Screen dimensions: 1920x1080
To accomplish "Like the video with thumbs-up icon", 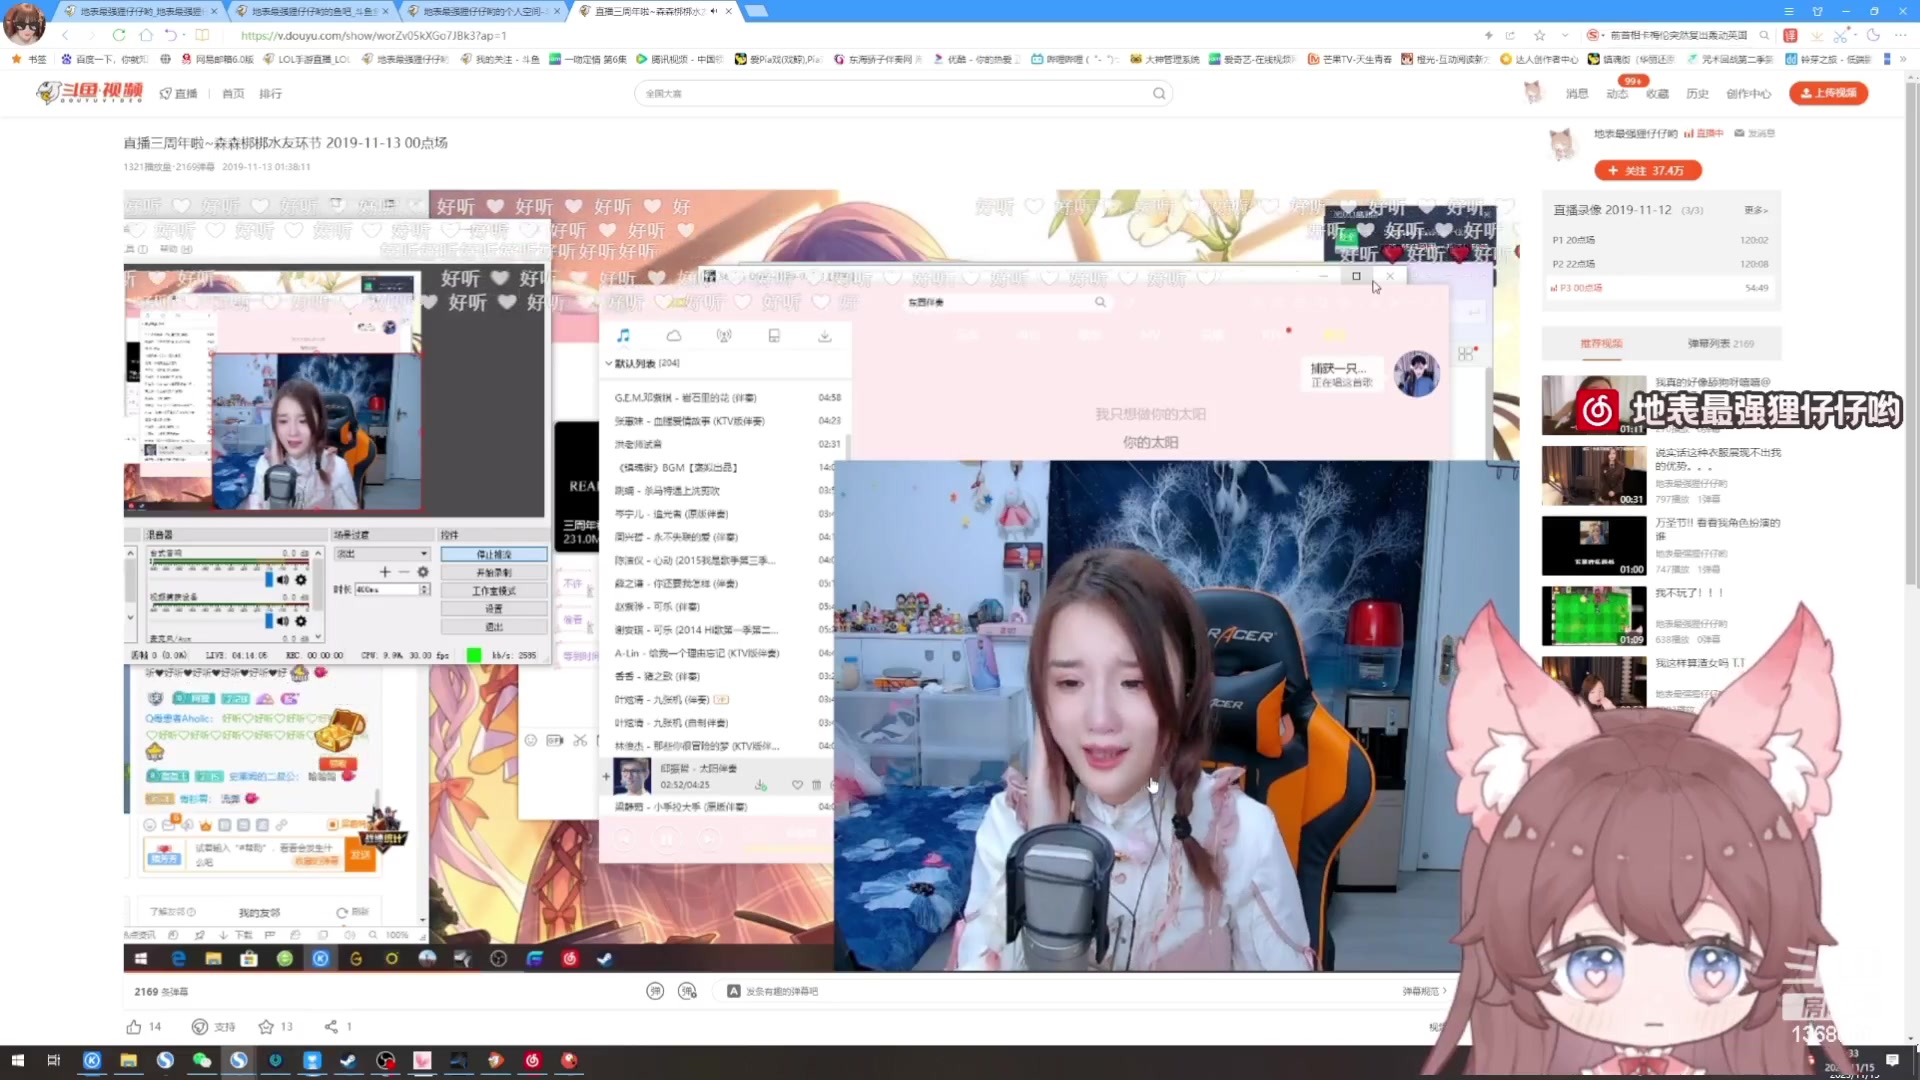I will point(134,1027).
